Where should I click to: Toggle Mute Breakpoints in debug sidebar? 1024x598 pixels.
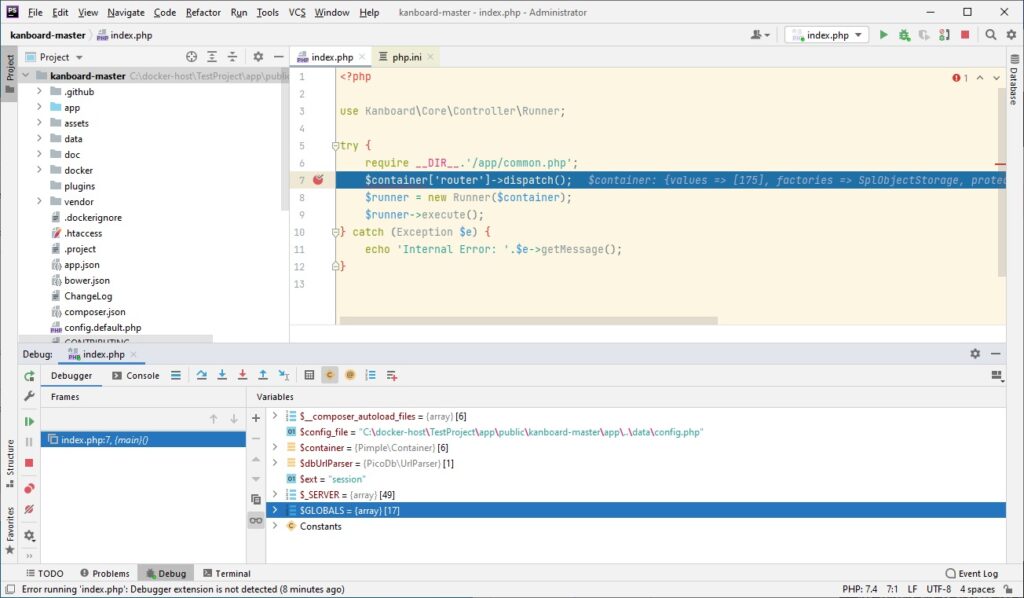pyautogui.click(x=29, y=510)
